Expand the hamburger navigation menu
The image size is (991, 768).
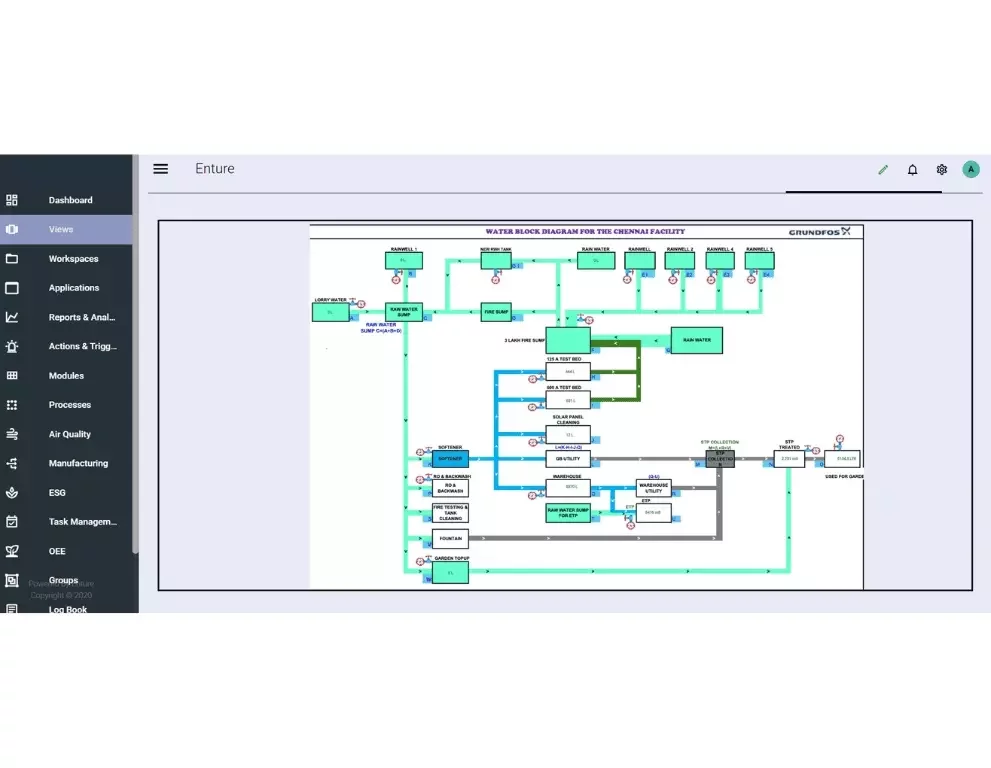(x=160, y=168)
